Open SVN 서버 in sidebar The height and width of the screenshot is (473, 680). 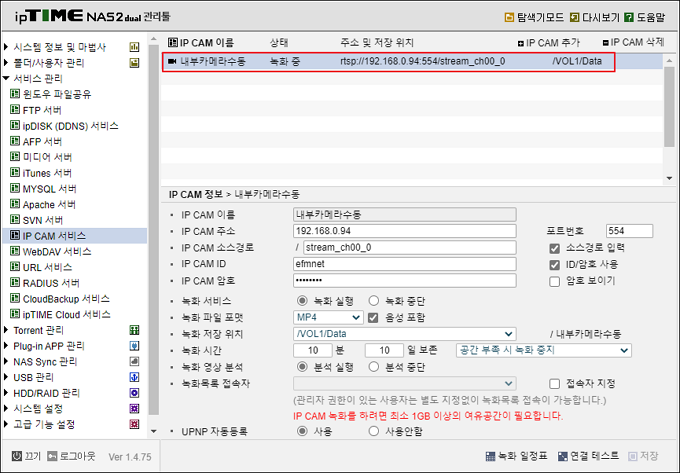(x=42, y=220)
